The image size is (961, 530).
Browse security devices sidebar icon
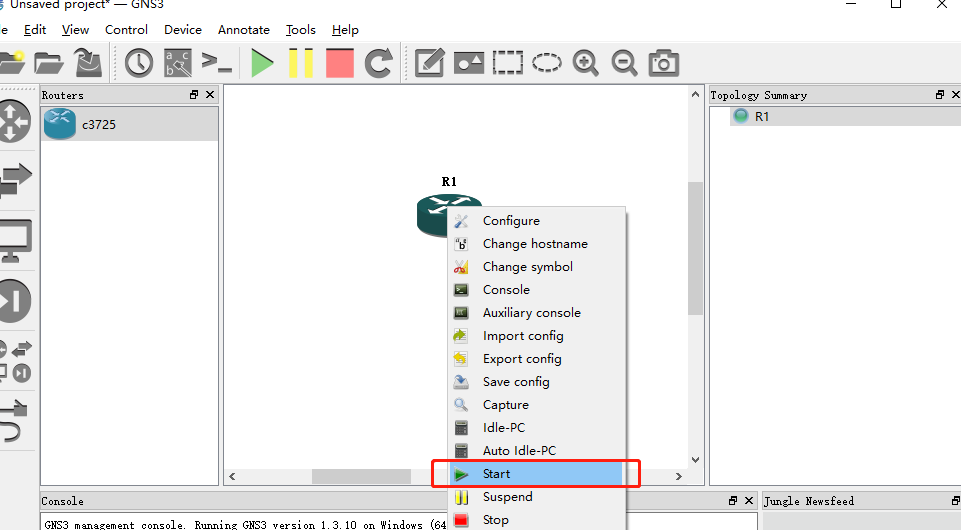click(x=15, y=301)
